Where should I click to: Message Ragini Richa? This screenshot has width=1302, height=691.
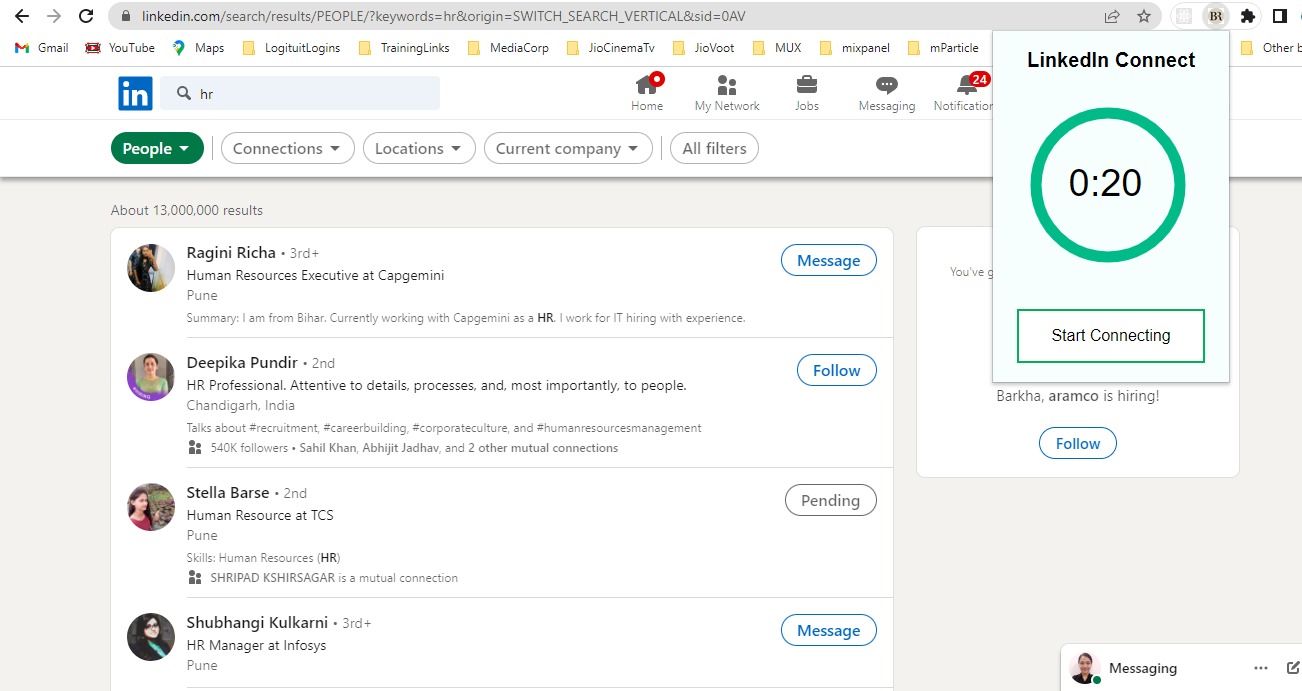[x=828, y=260]
